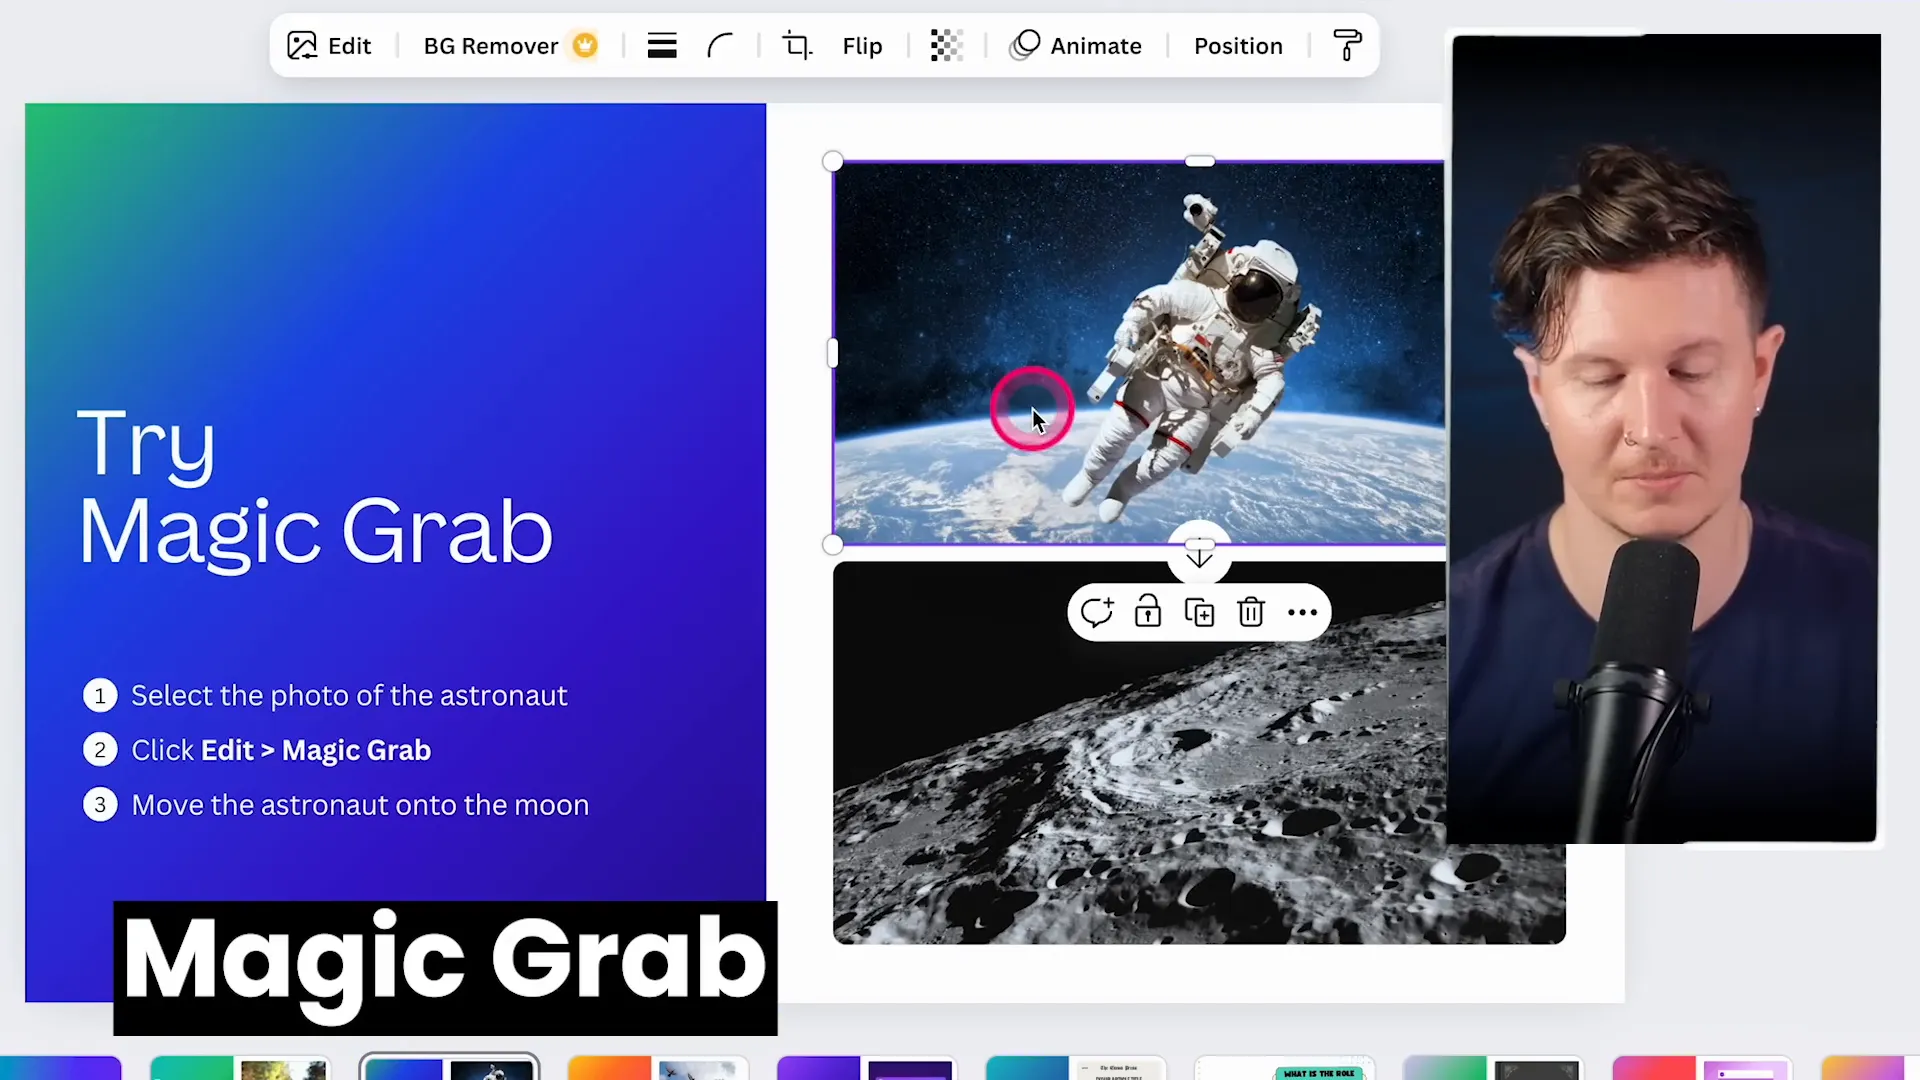
Task: Duplicate the selected image
Action: tap(1199, 612)
